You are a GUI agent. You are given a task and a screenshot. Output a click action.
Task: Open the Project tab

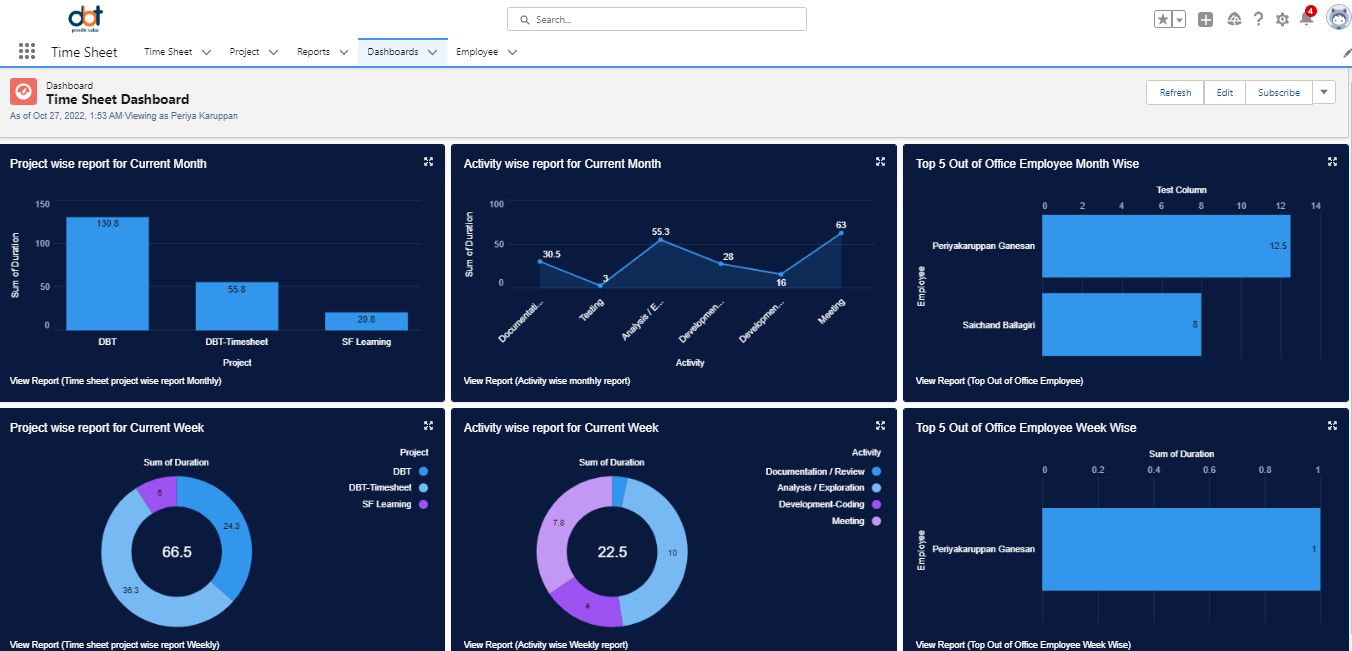244,52
